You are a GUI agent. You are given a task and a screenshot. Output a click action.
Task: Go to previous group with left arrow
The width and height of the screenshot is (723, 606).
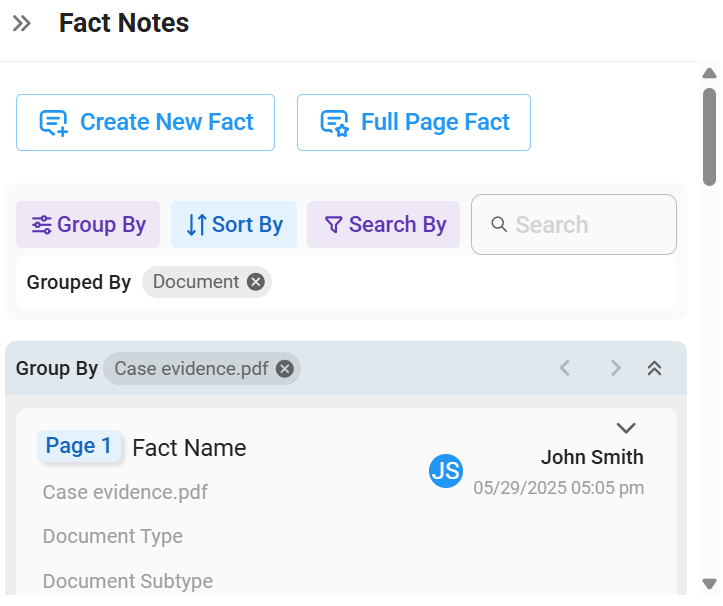[565, 368]
